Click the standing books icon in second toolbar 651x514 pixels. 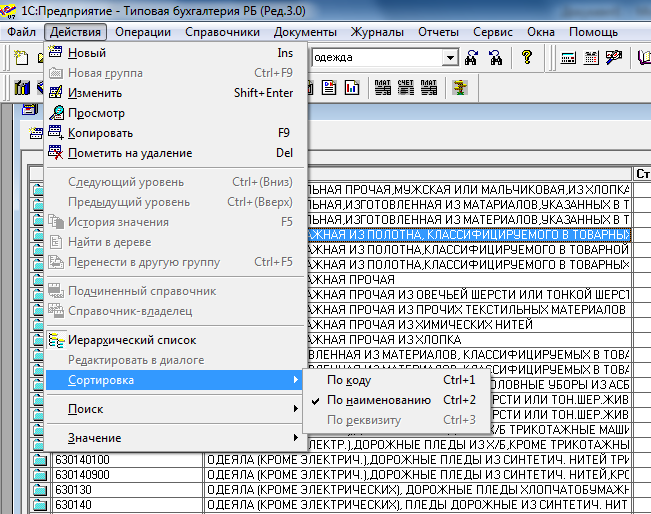point(22,88)
